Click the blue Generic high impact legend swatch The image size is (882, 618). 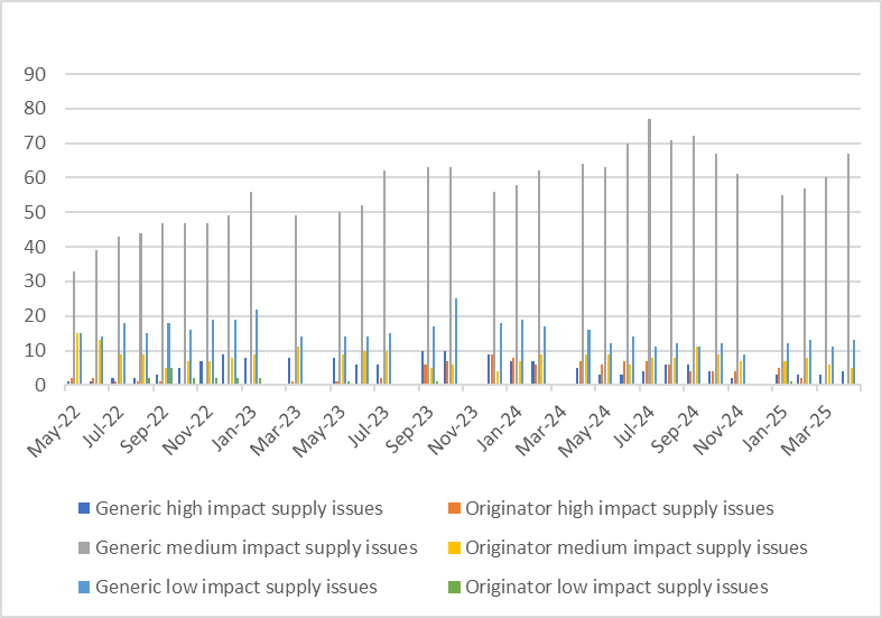(84, 509)
